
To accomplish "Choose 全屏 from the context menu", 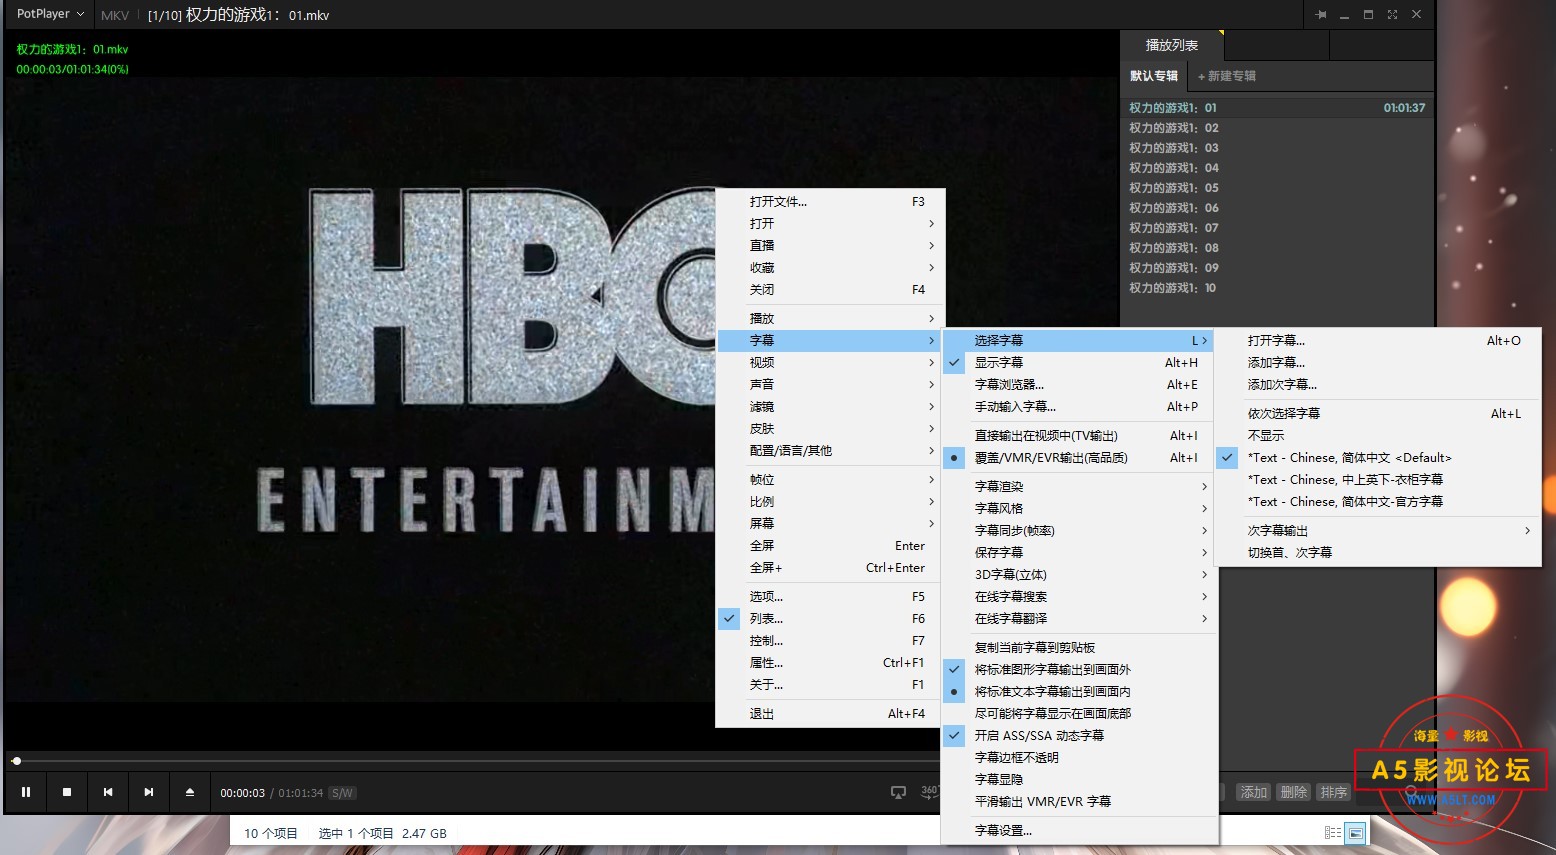I will coord(830,545).
